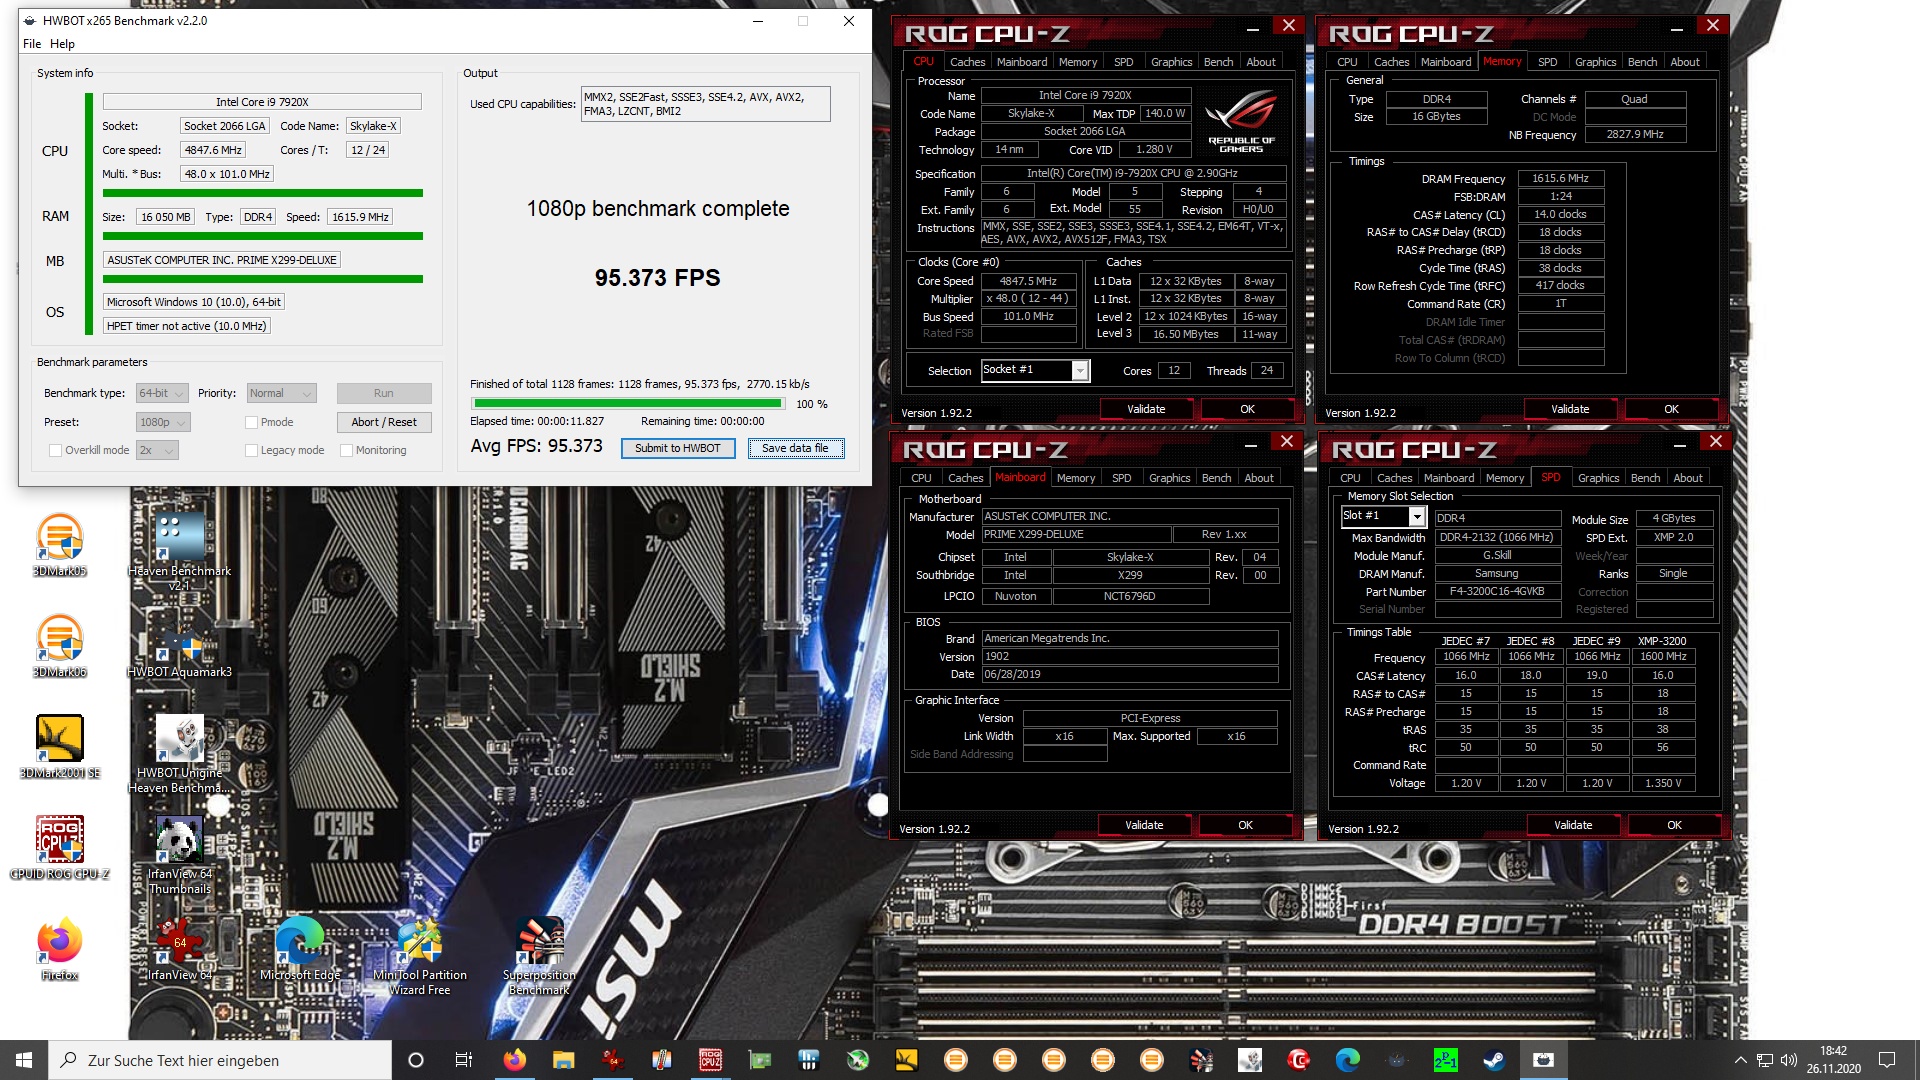Click Validate in CPU tab window

tap(1146, 409)
